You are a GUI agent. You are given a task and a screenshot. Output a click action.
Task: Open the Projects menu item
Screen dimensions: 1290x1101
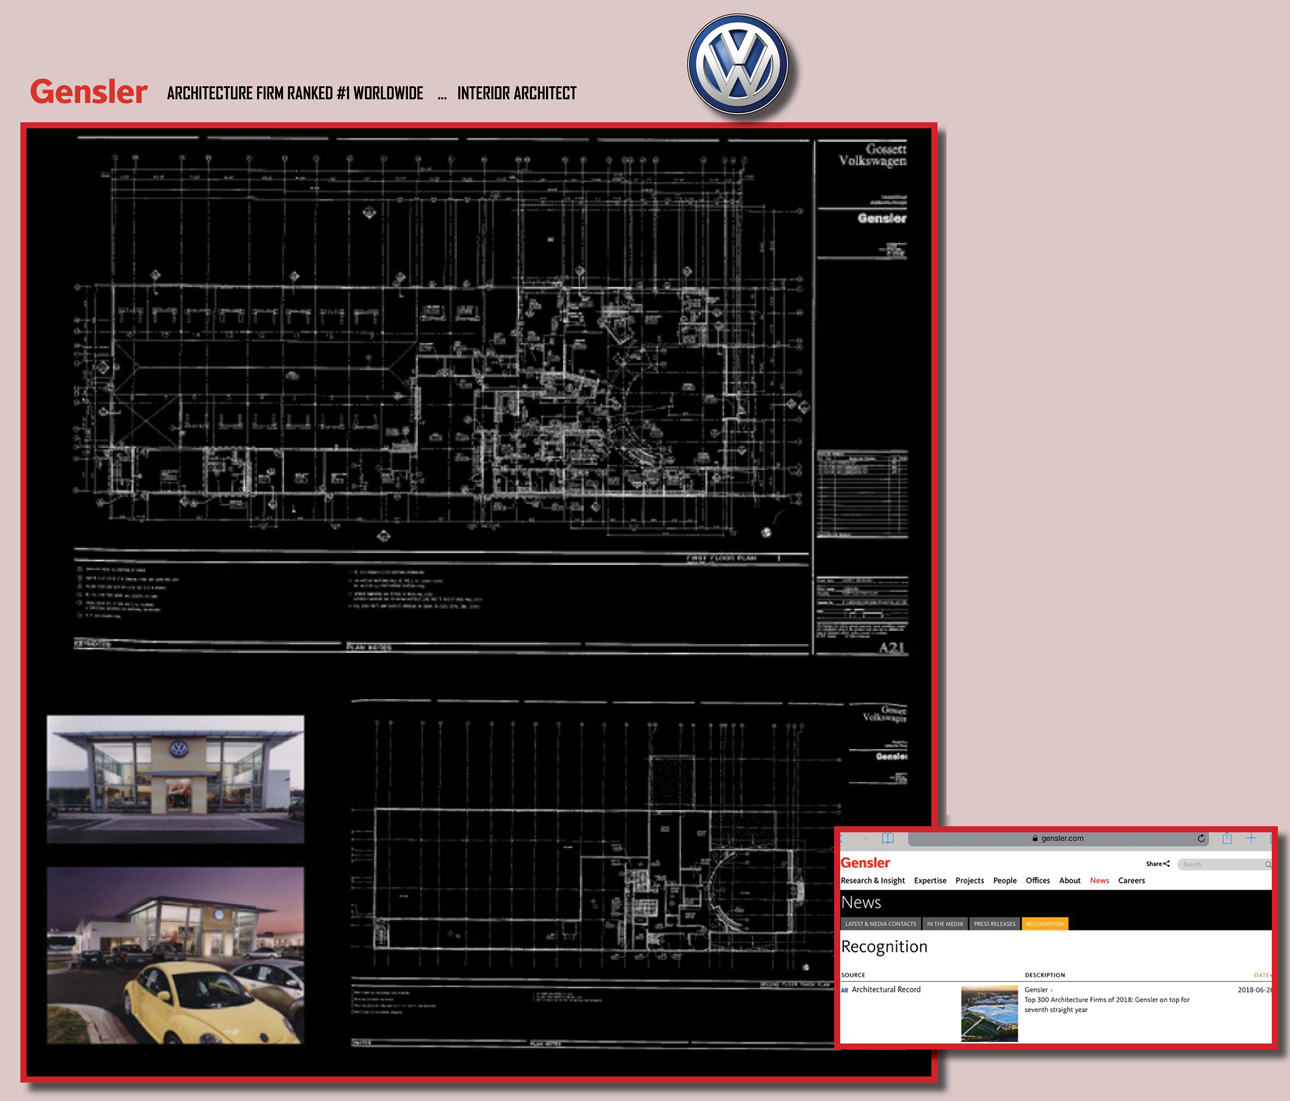coord(970,881)
